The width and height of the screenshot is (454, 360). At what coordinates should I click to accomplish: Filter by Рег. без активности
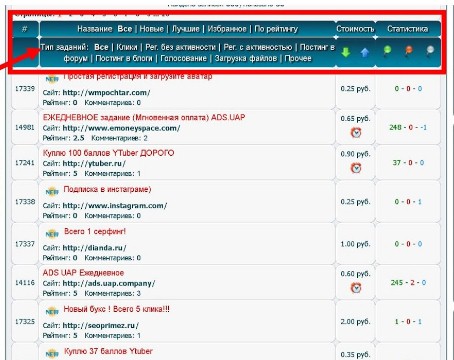pyautogui.click(x=180, y=47)
